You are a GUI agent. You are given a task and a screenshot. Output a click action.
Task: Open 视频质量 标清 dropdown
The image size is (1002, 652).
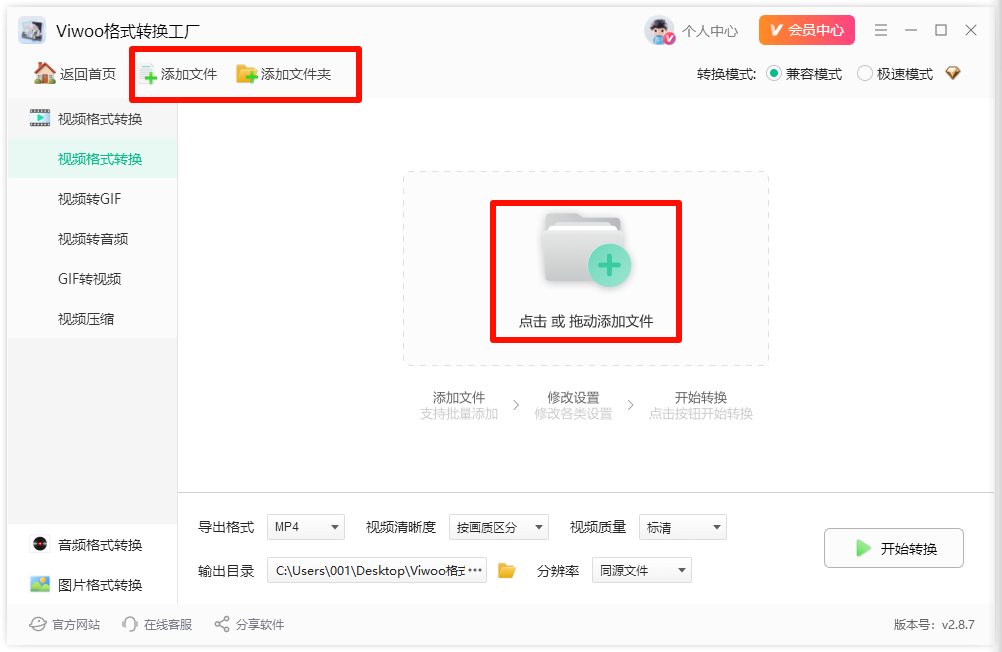[x=682, y=527]
